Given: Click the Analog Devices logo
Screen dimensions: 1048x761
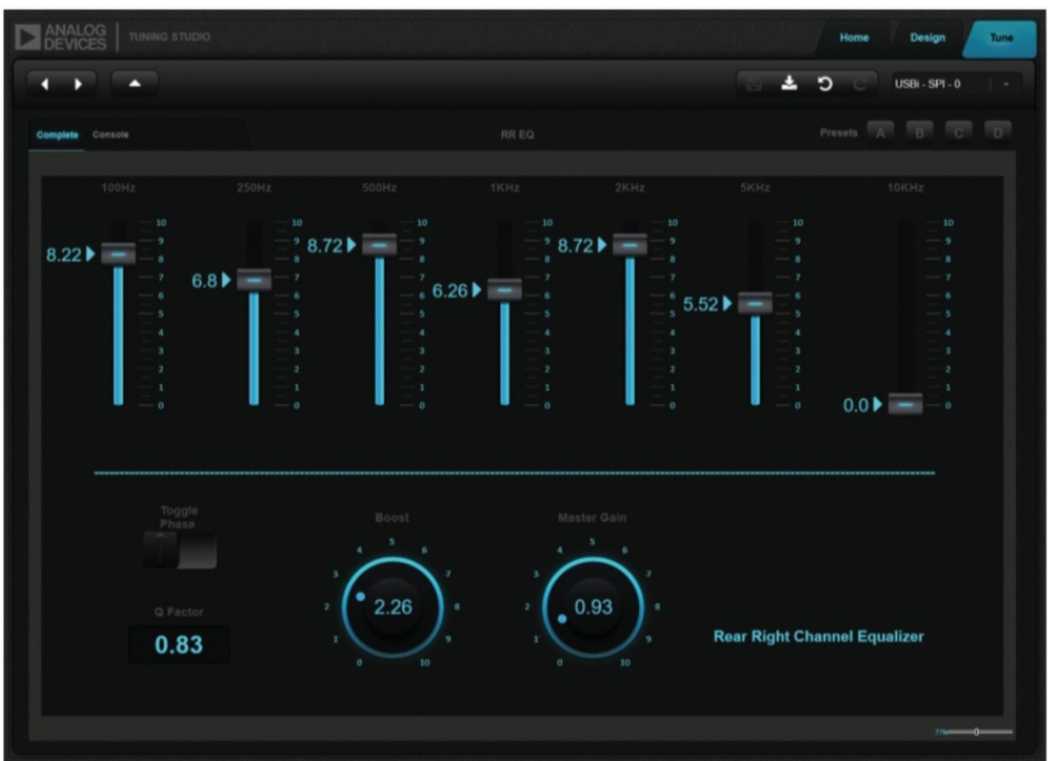Looking at the screenshot, I should point(61,37).
